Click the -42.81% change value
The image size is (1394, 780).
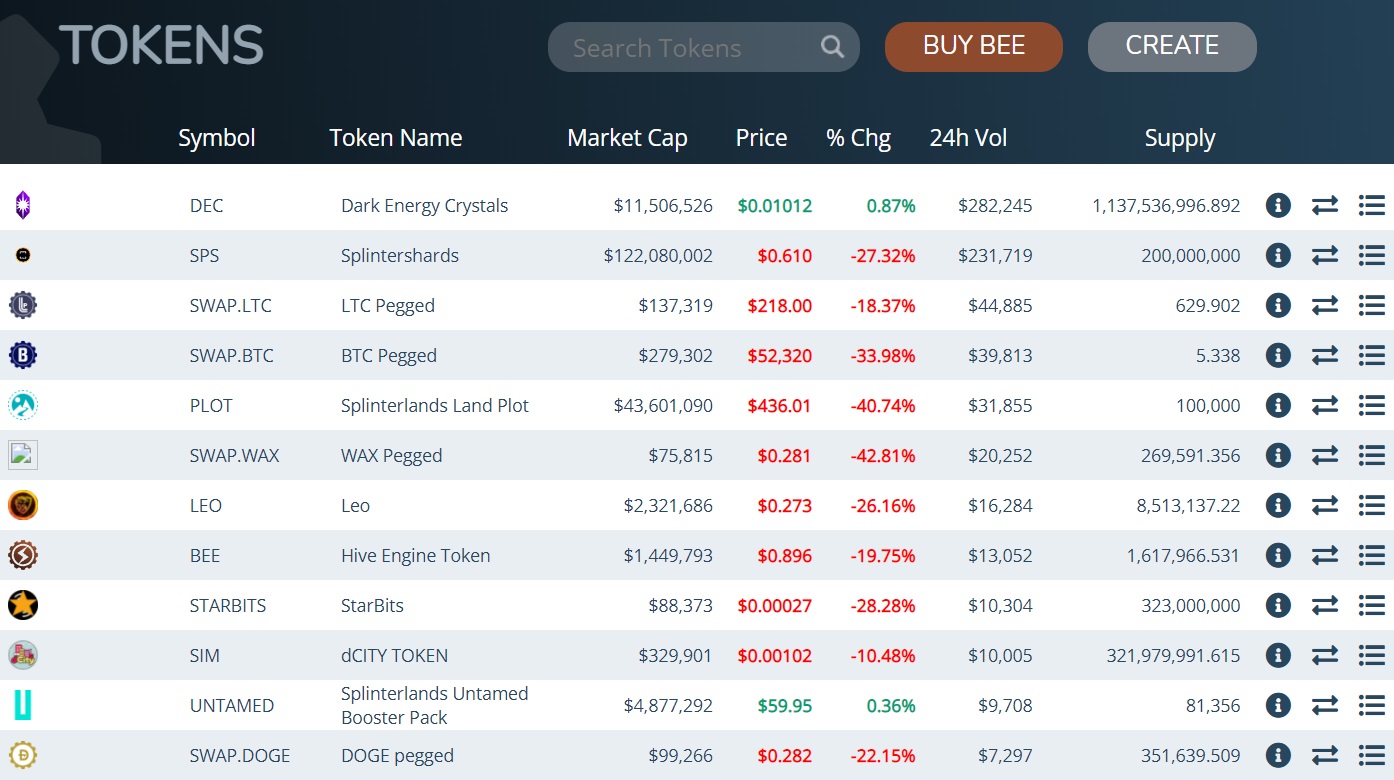(x=883, y=456)
